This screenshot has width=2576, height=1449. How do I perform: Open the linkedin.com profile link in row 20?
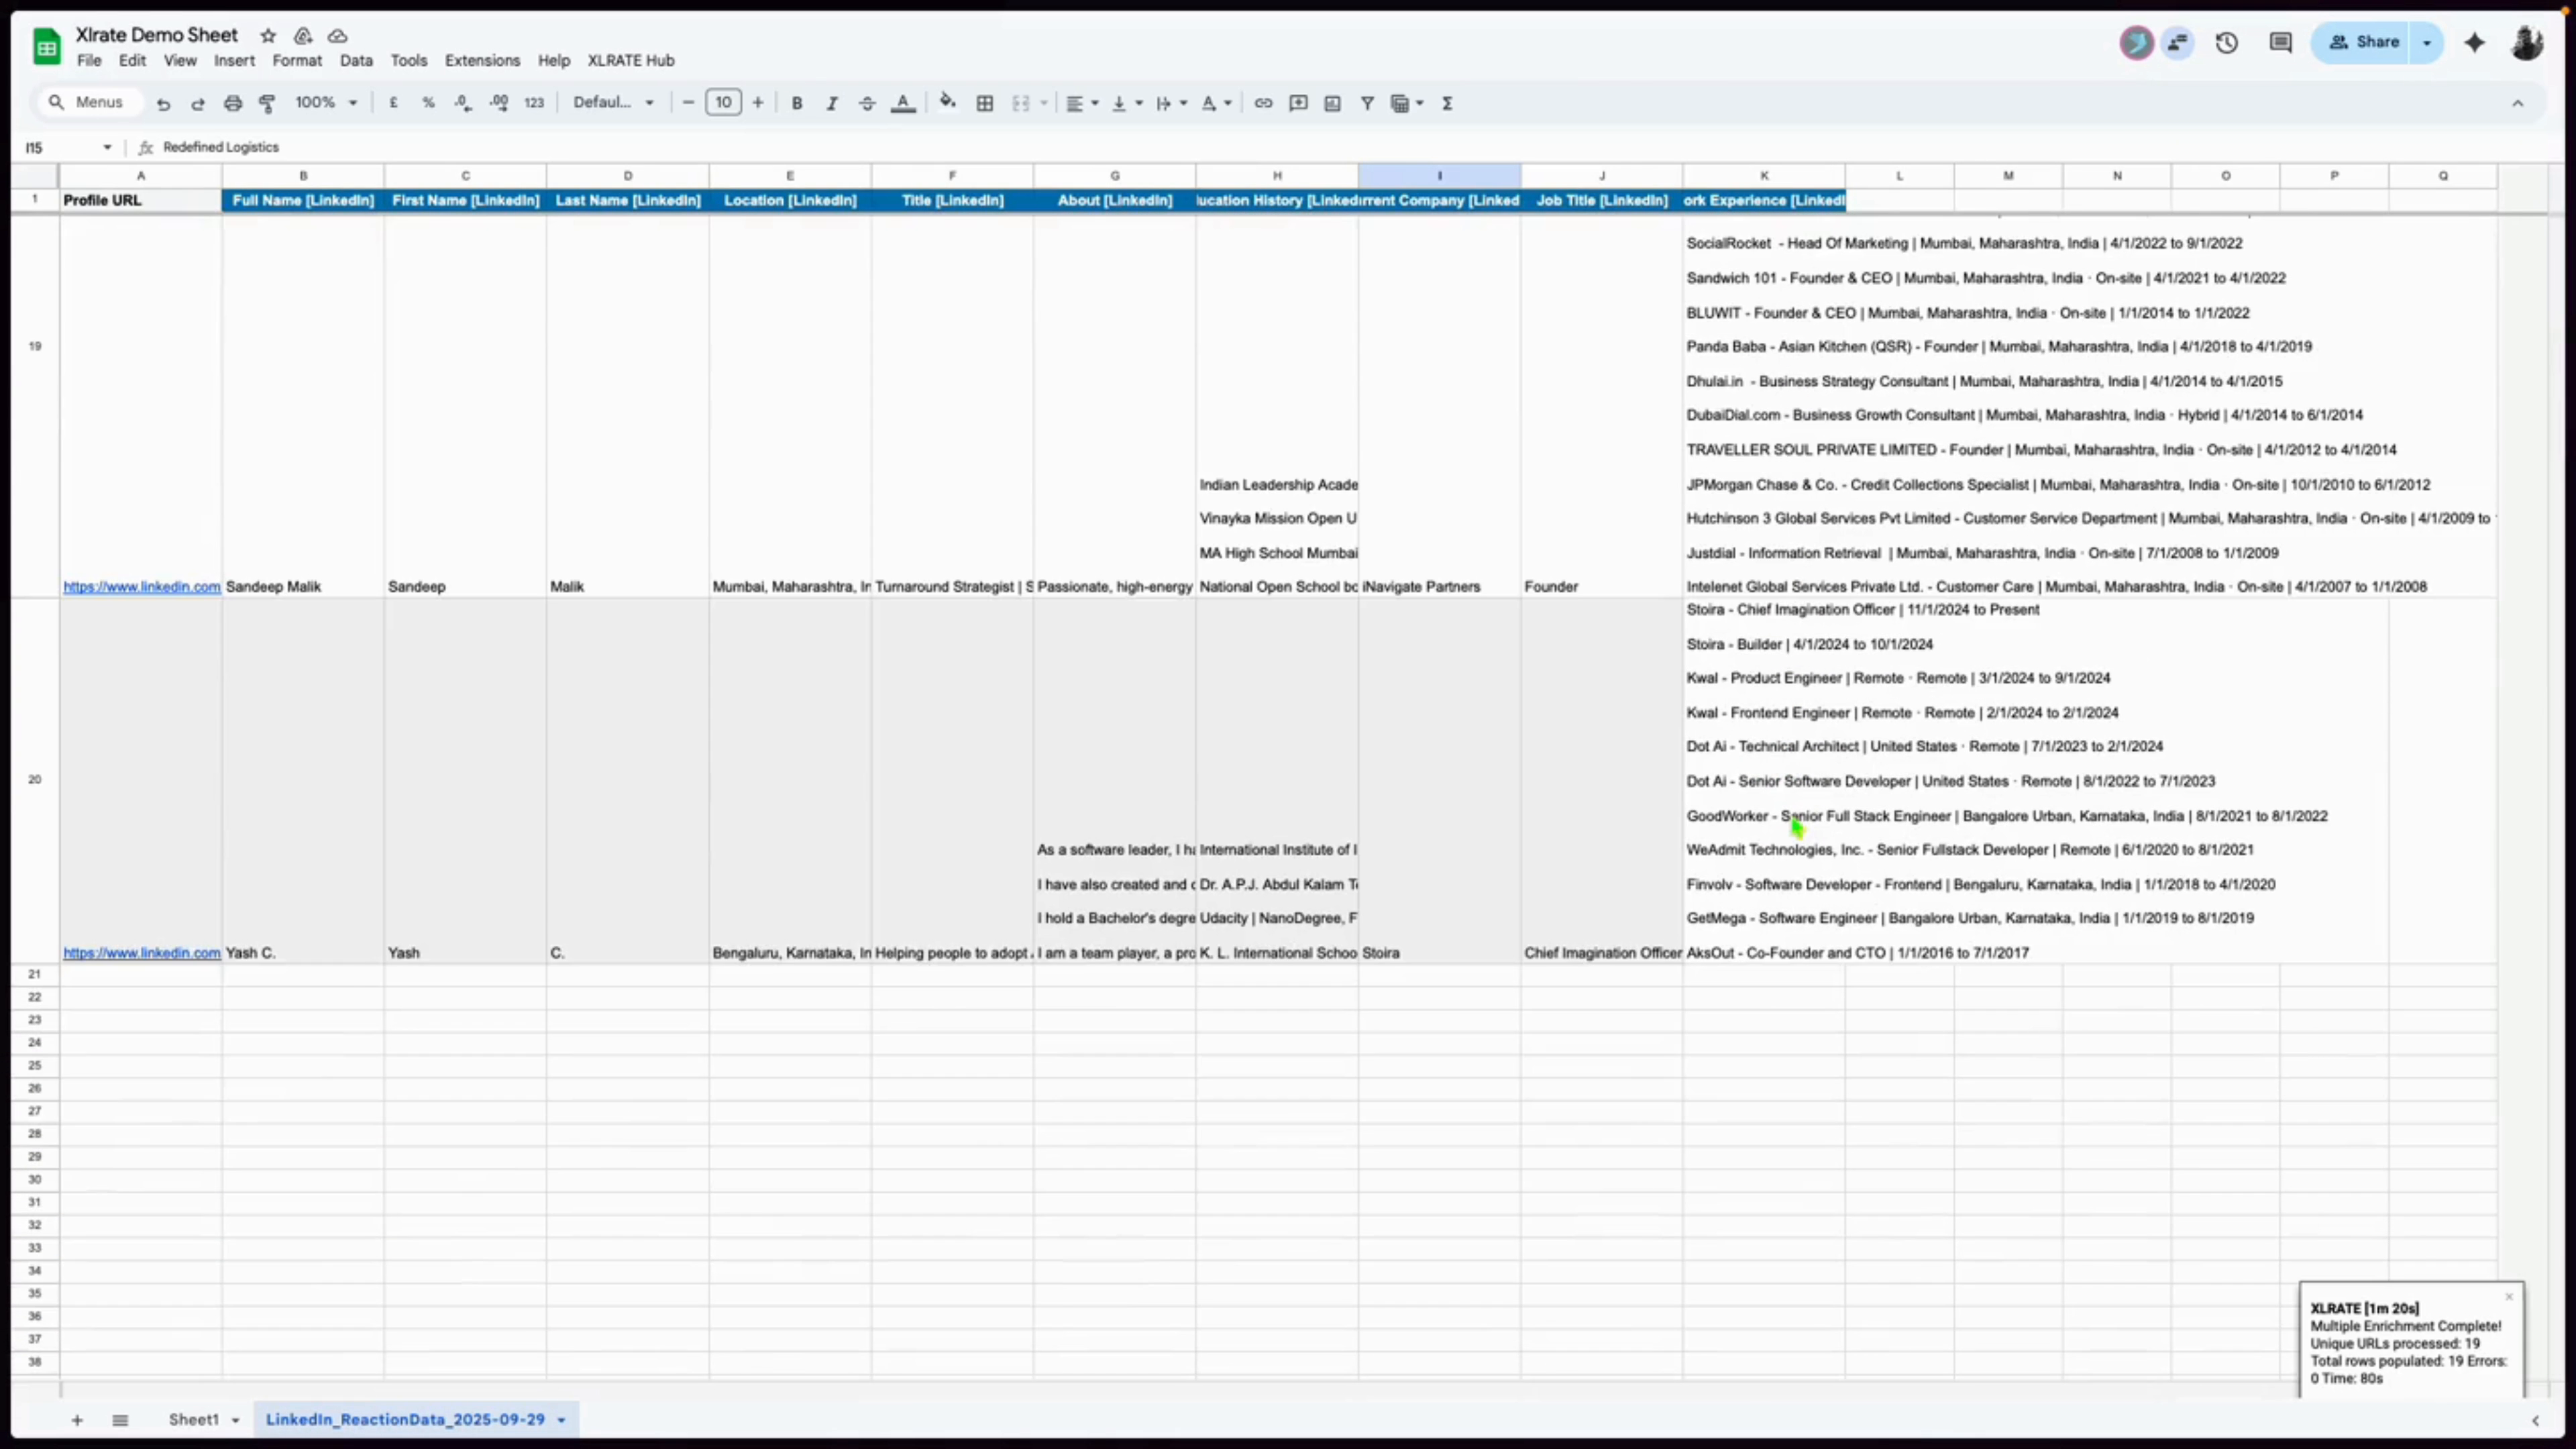[141, 952]
